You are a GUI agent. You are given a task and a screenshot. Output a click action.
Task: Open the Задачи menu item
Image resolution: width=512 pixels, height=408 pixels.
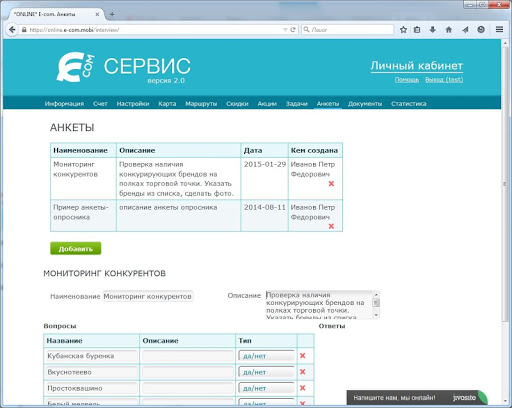(x=296, y=104)
